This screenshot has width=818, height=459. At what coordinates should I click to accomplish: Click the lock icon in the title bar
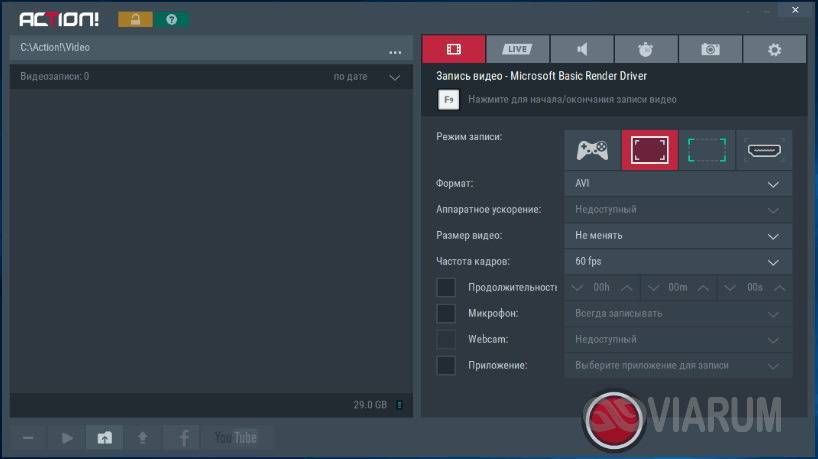coord(135,20)
